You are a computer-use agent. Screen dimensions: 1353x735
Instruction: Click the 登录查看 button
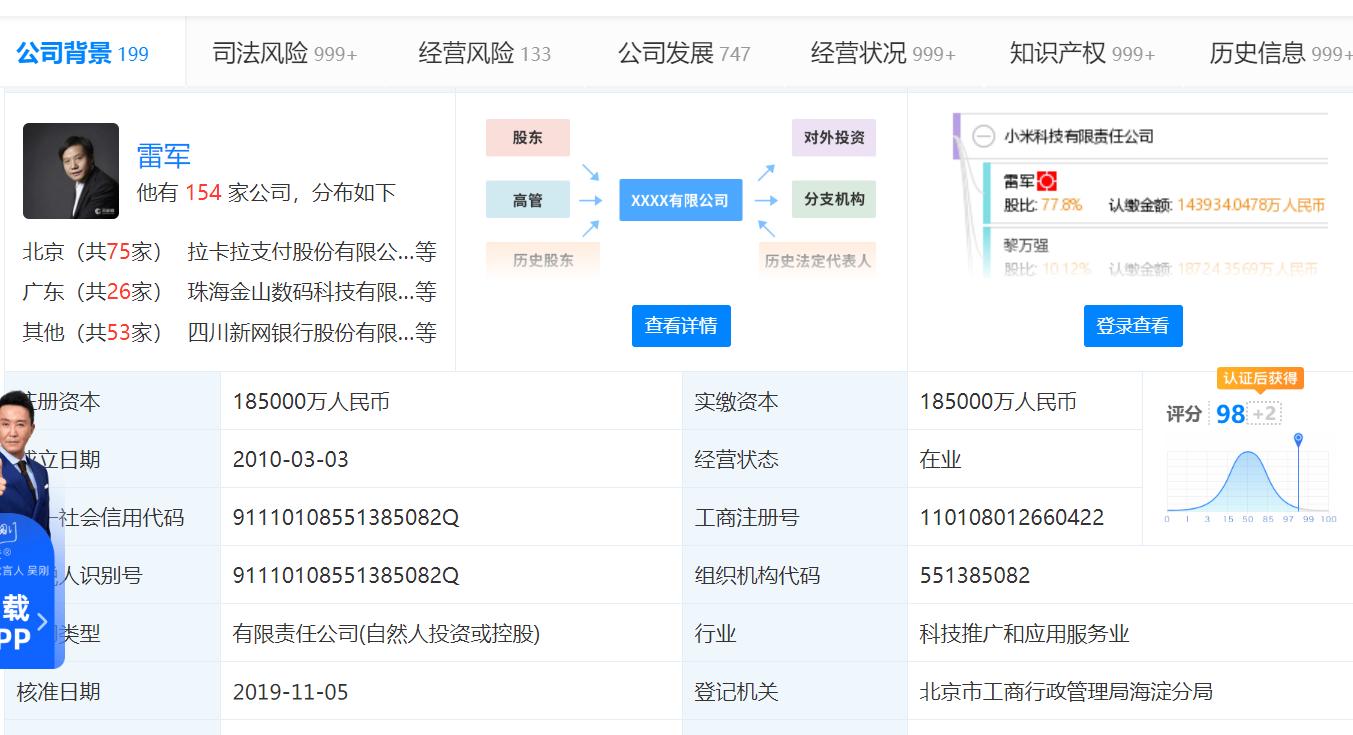click(x=1132, y=325)
